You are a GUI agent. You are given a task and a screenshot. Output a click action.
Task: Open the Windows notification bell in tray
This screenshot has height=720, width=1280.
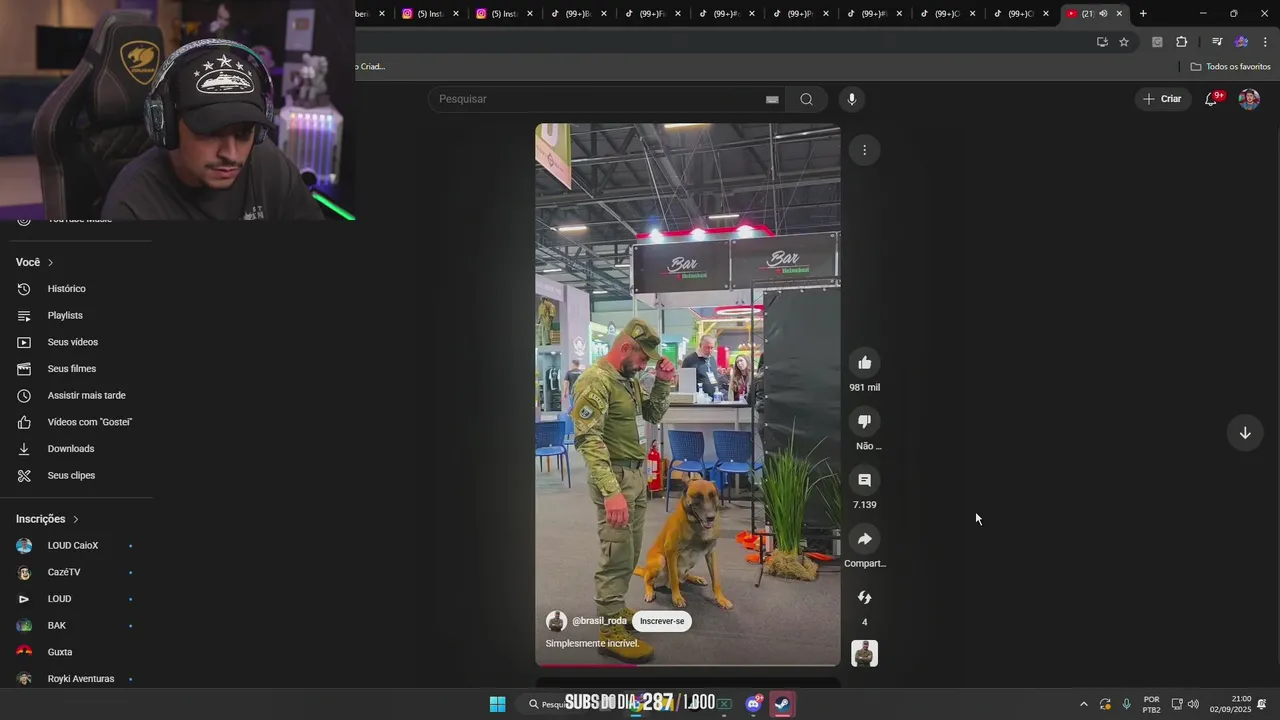(1262, 704)
